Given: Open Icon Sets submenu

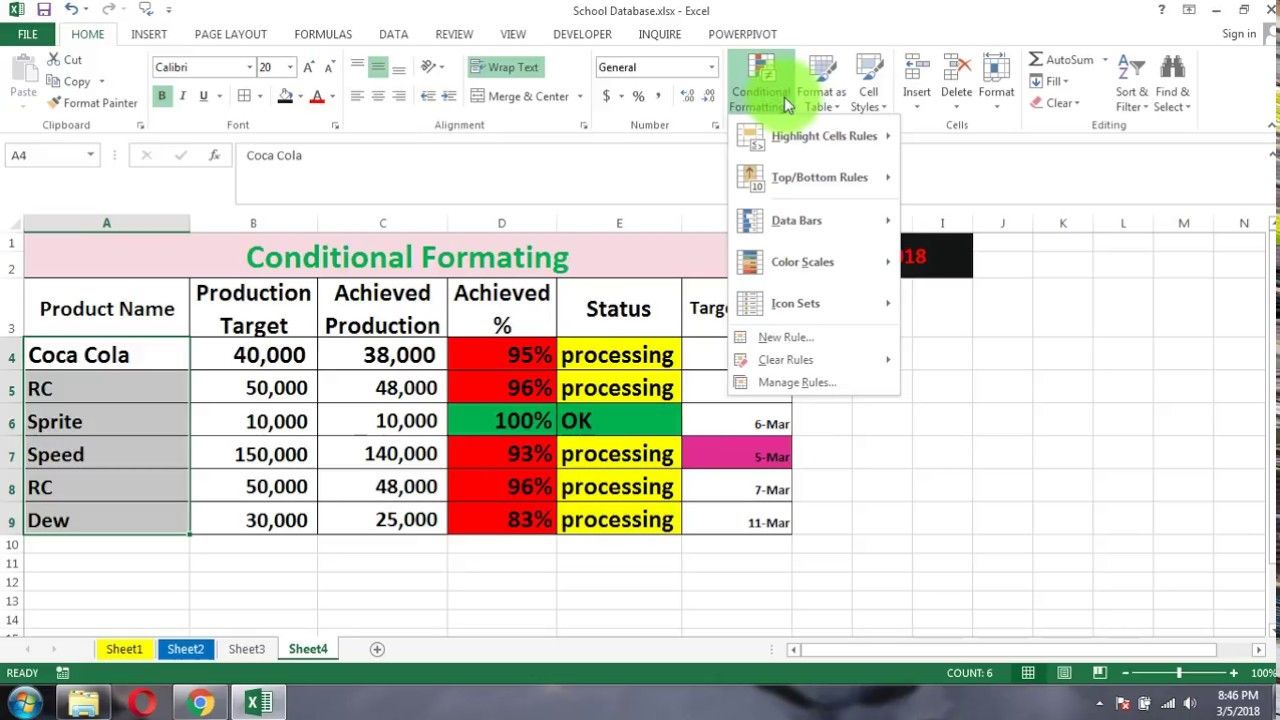Looking at the screenshot, I should pyautogui.click(x=814, y=303).
